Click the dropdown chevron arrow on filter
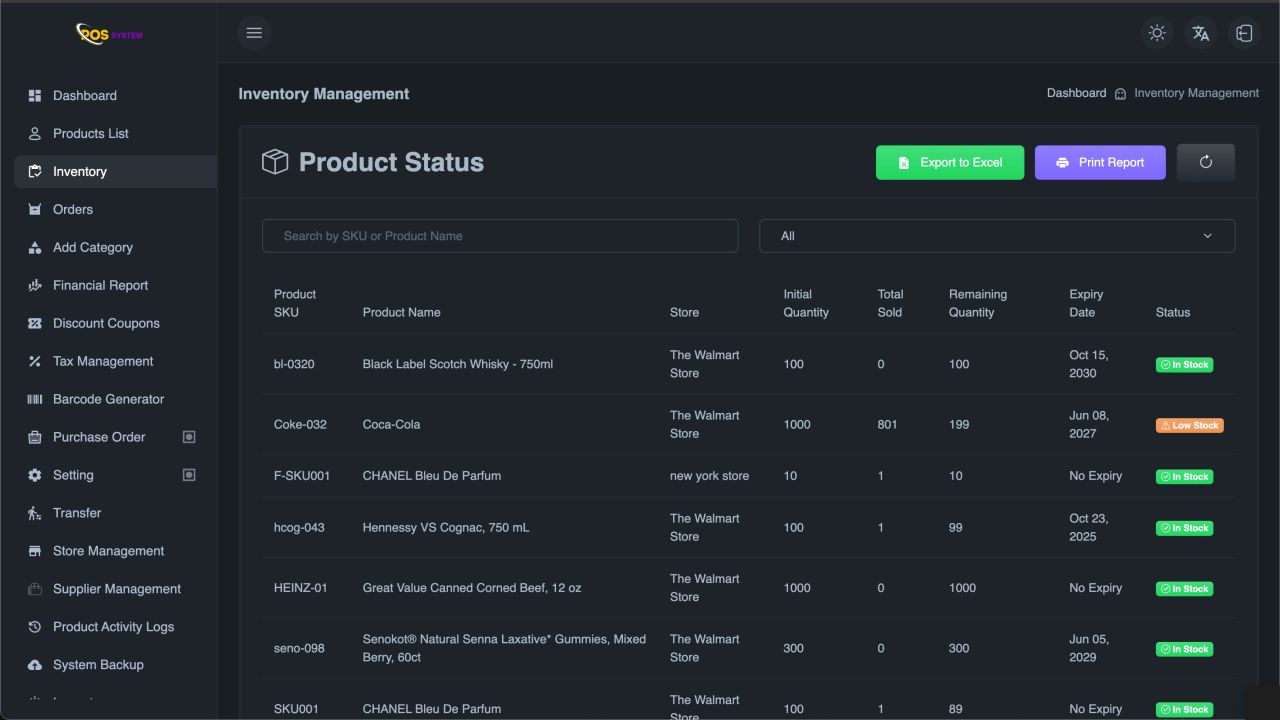This screenshot has height=720, width=1280. tap(1207, 236)
